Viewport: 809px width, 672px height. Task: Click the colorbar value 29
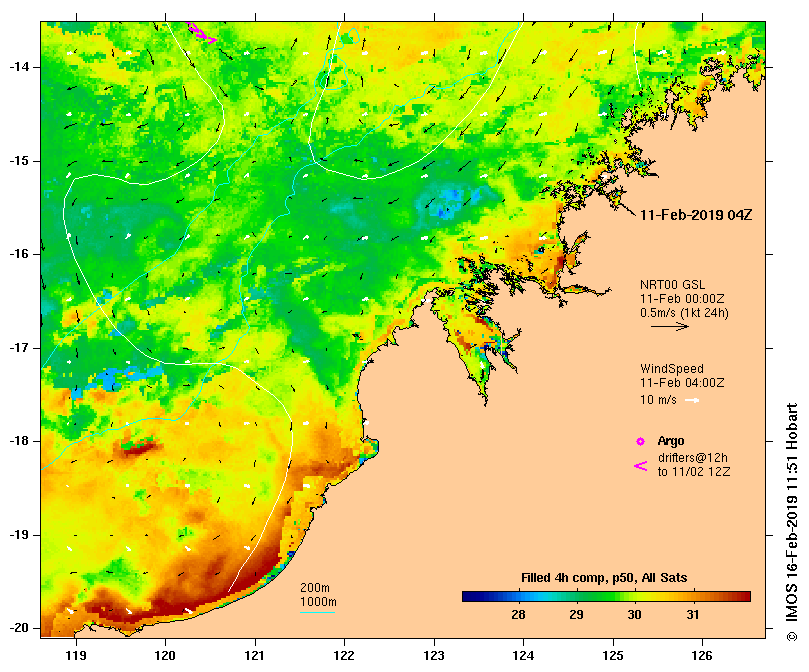click(576, 615)
